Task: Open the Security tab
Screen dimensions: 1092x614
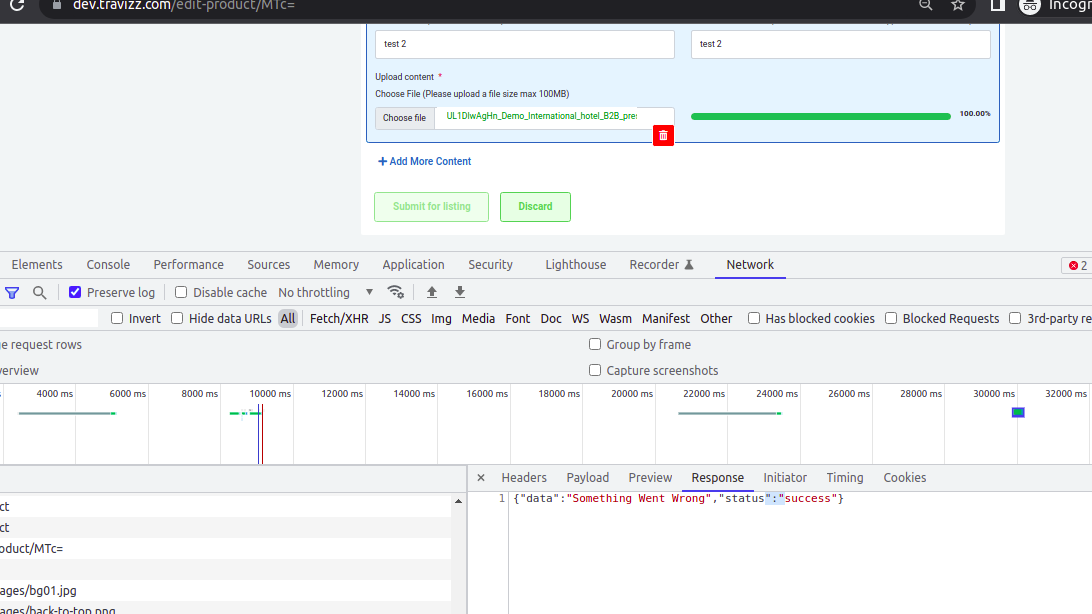Action: (x=490, y=265)
